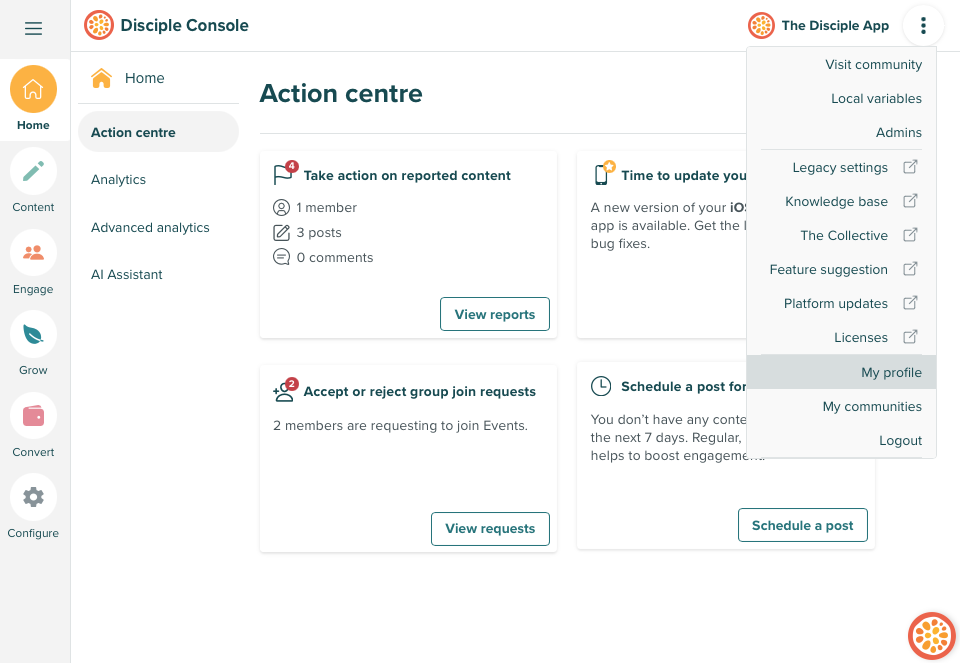
Task: Open the AI Assistant section
Action: tap(126, 274)
